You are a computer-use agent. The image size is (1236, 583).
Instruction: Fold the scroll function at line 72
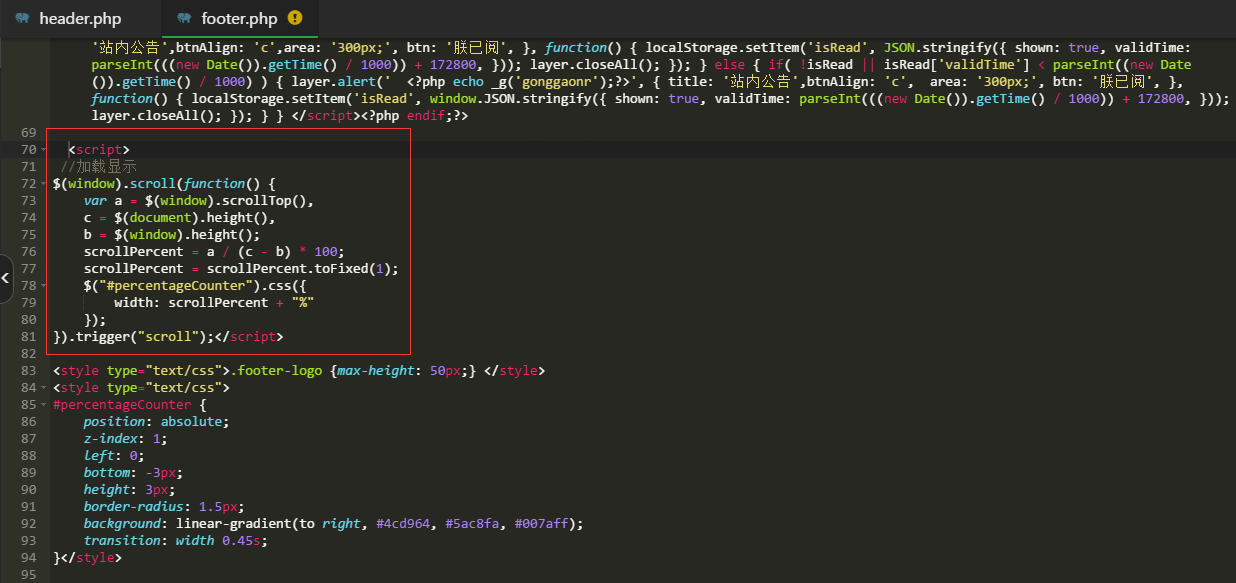(x=44, y=184)
